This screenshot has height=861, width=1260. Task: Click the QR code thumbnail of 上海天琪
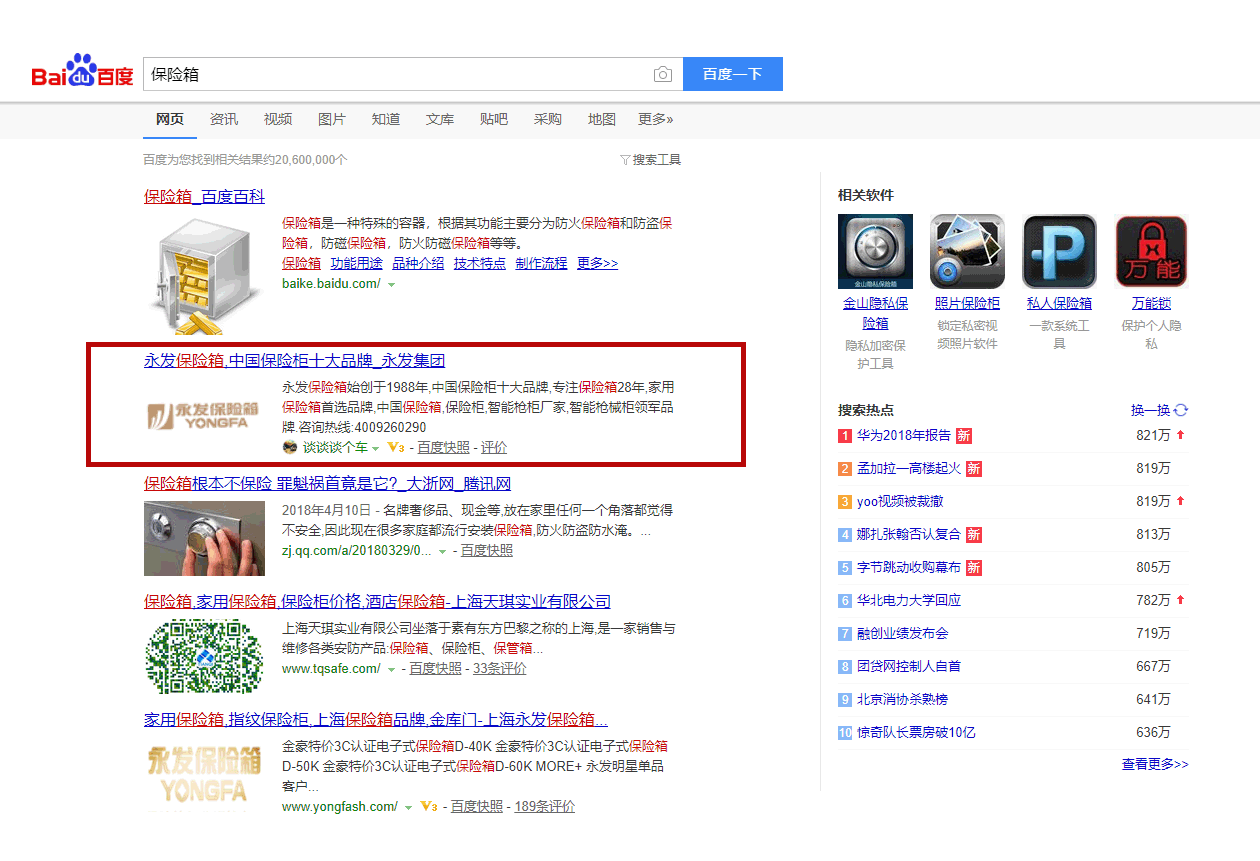point(204,656)
